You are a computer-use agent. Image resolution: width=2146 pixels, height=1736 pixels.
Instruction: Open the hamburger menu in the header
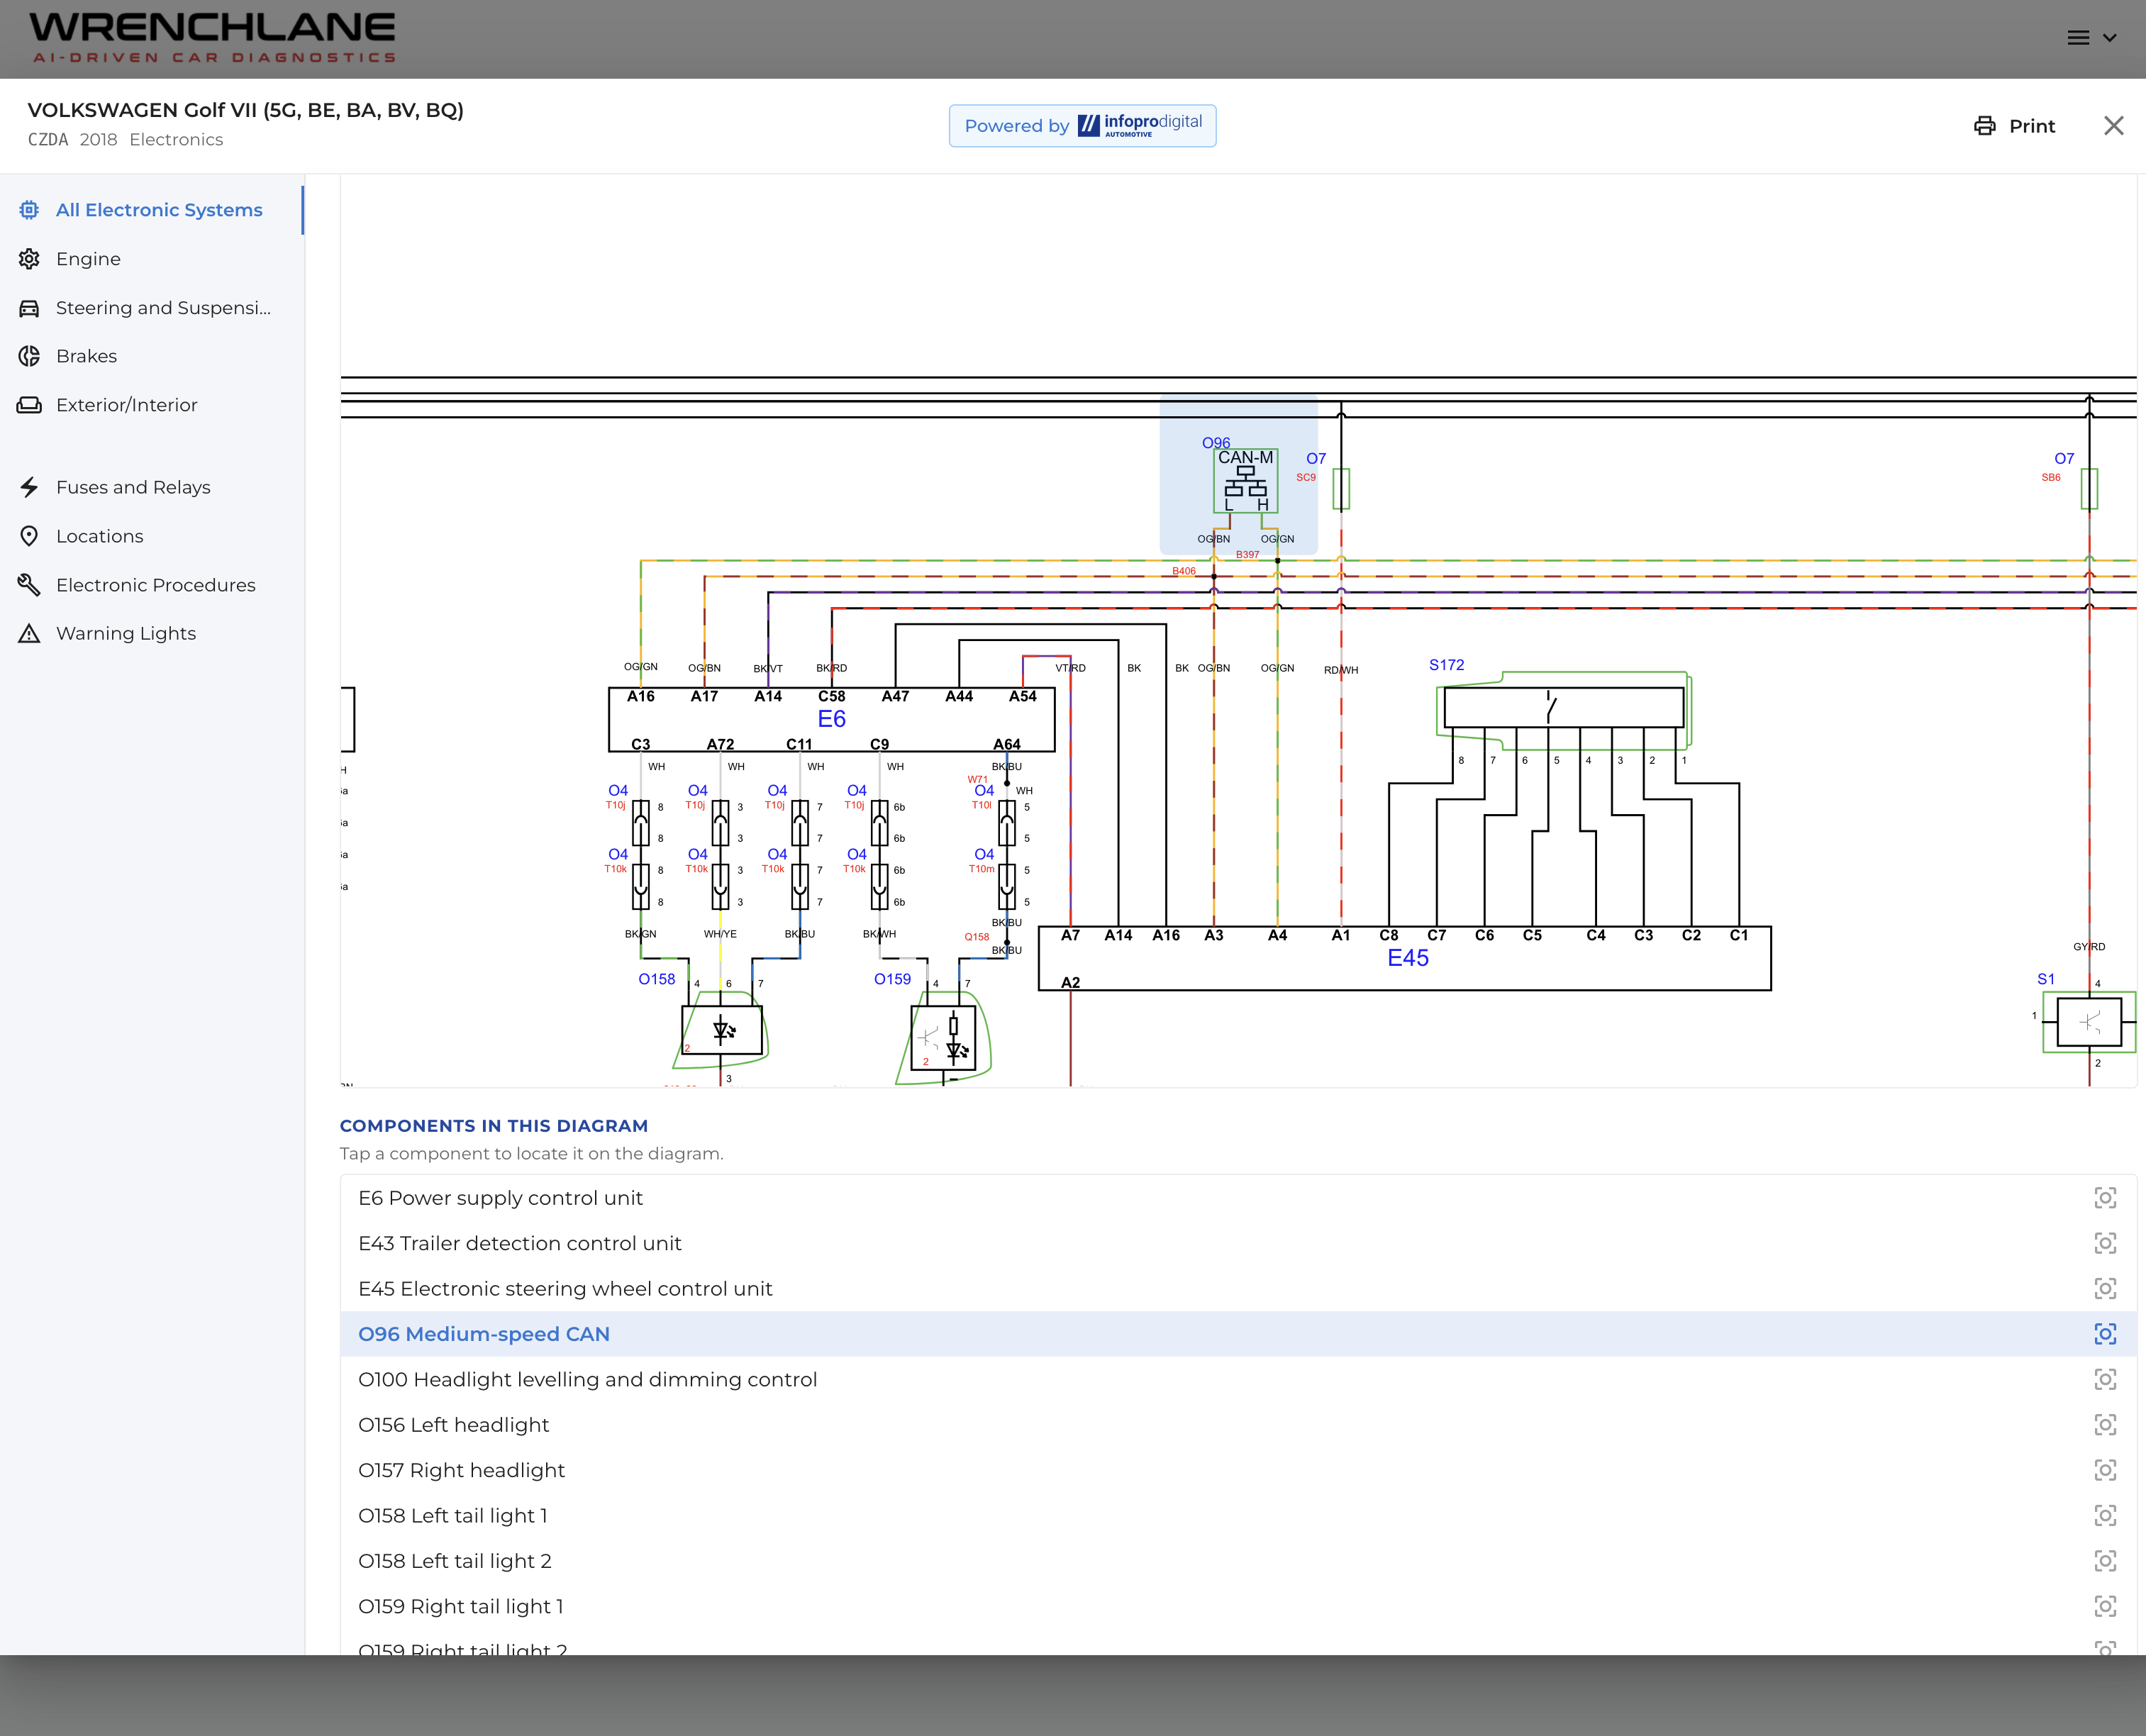tap(2078, 38)
